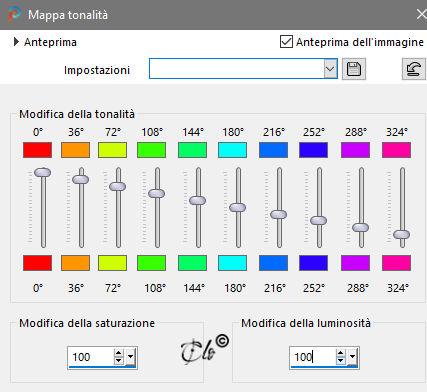Image resolution: width=427 pixels, height=392 pixels.
Task: Click the 324° pink hue slider handle
Action: [402, 234]
